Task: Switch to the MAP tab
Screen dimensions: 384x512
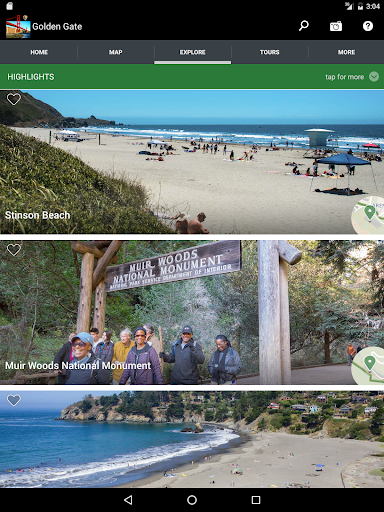Action: click(x=116, y=52)
